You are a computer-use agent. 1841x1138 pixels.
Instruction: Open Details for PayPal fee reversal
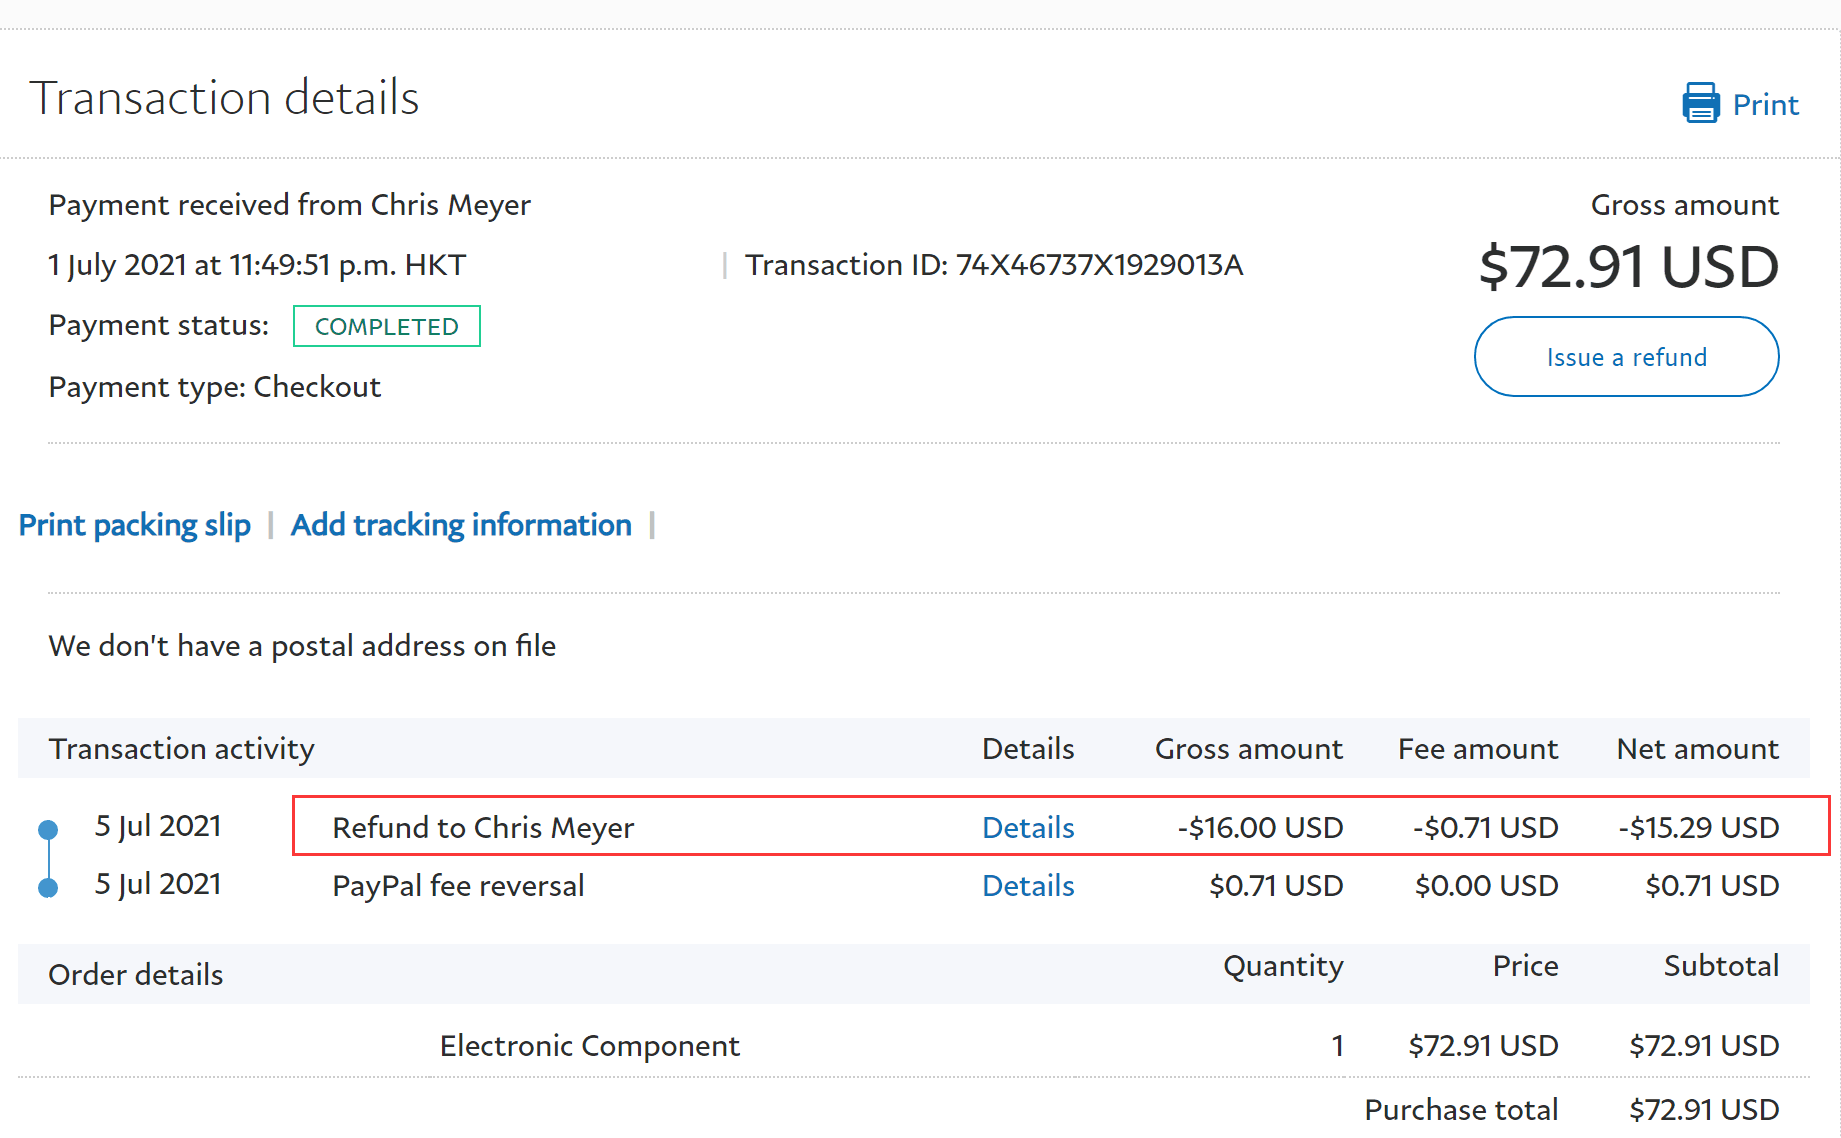(x=1027, y=886)
